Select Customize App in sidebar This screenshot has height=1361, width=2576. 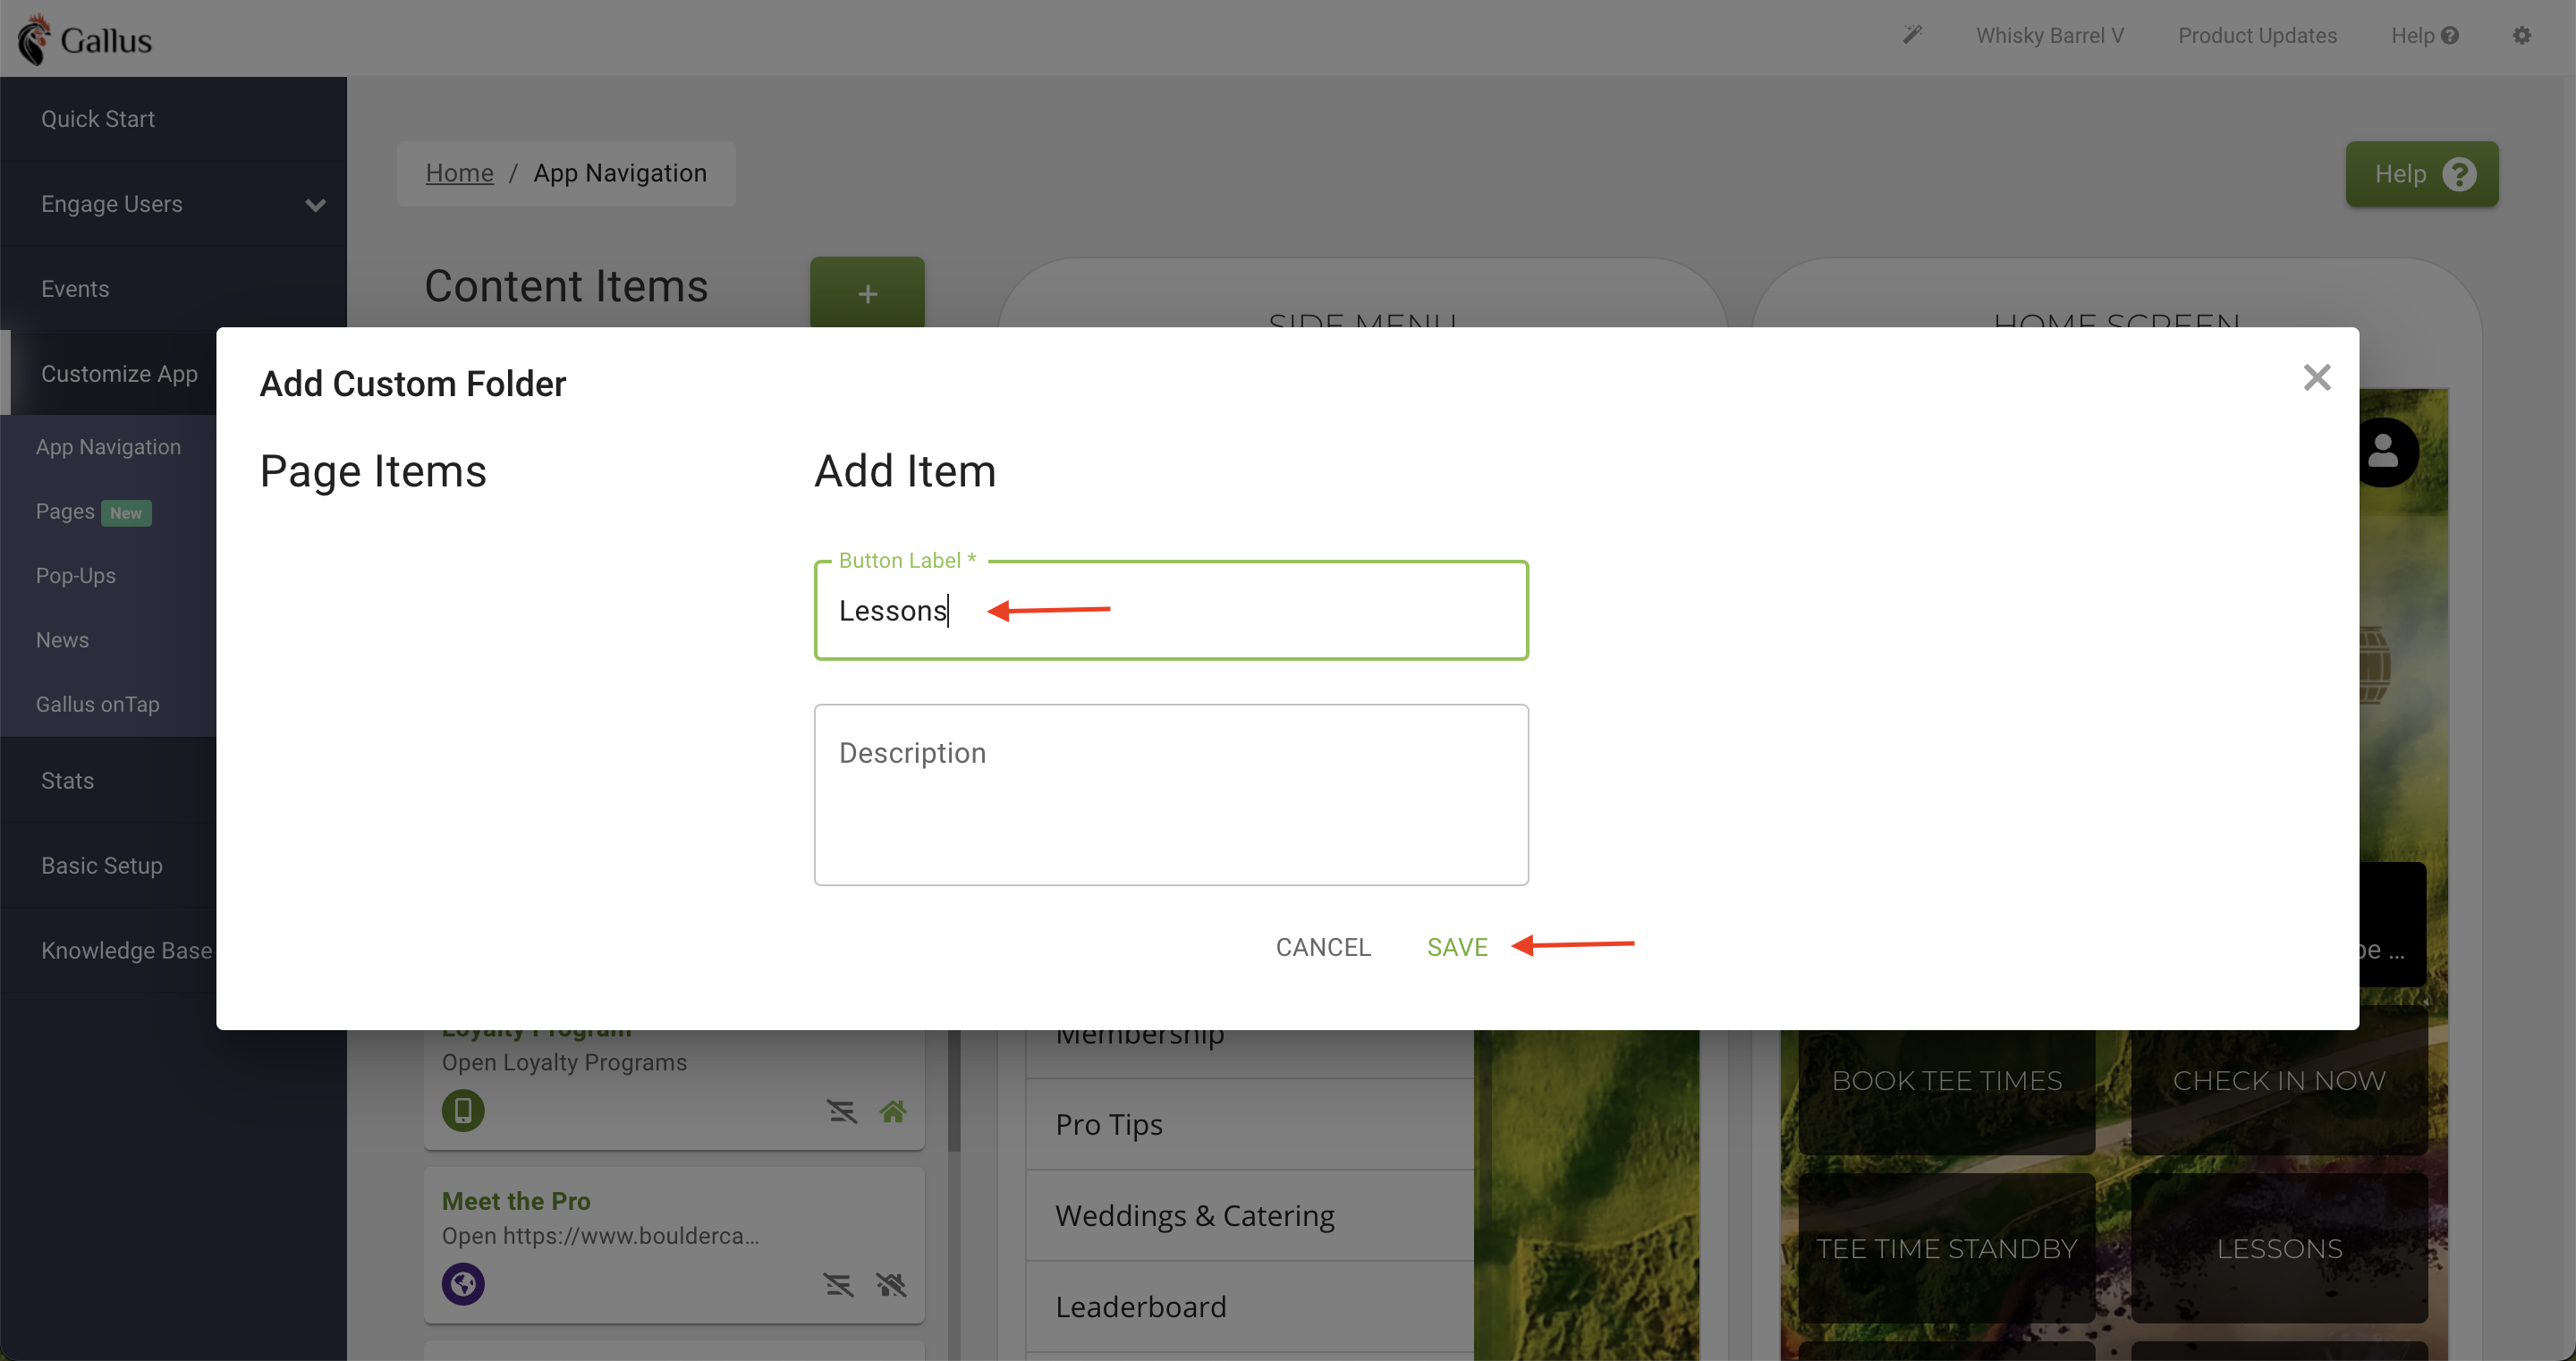119,374
